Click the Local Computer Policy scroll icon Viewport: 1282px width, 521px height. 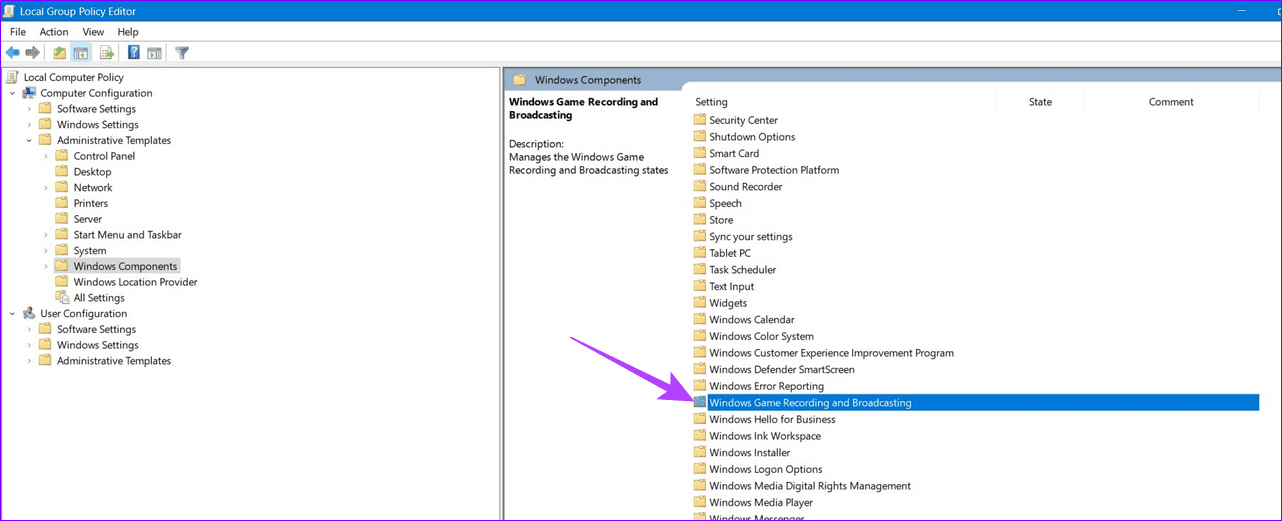[x=13, y=77]
